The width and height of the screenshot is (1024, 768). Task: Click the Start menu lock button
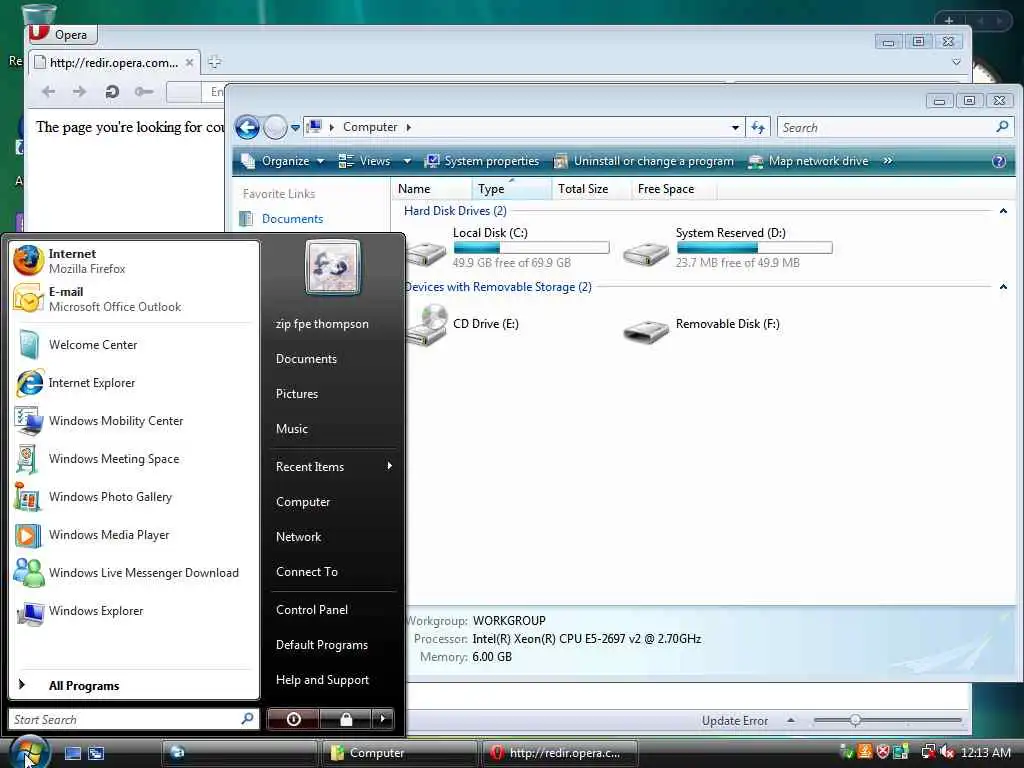coord(345,719)
